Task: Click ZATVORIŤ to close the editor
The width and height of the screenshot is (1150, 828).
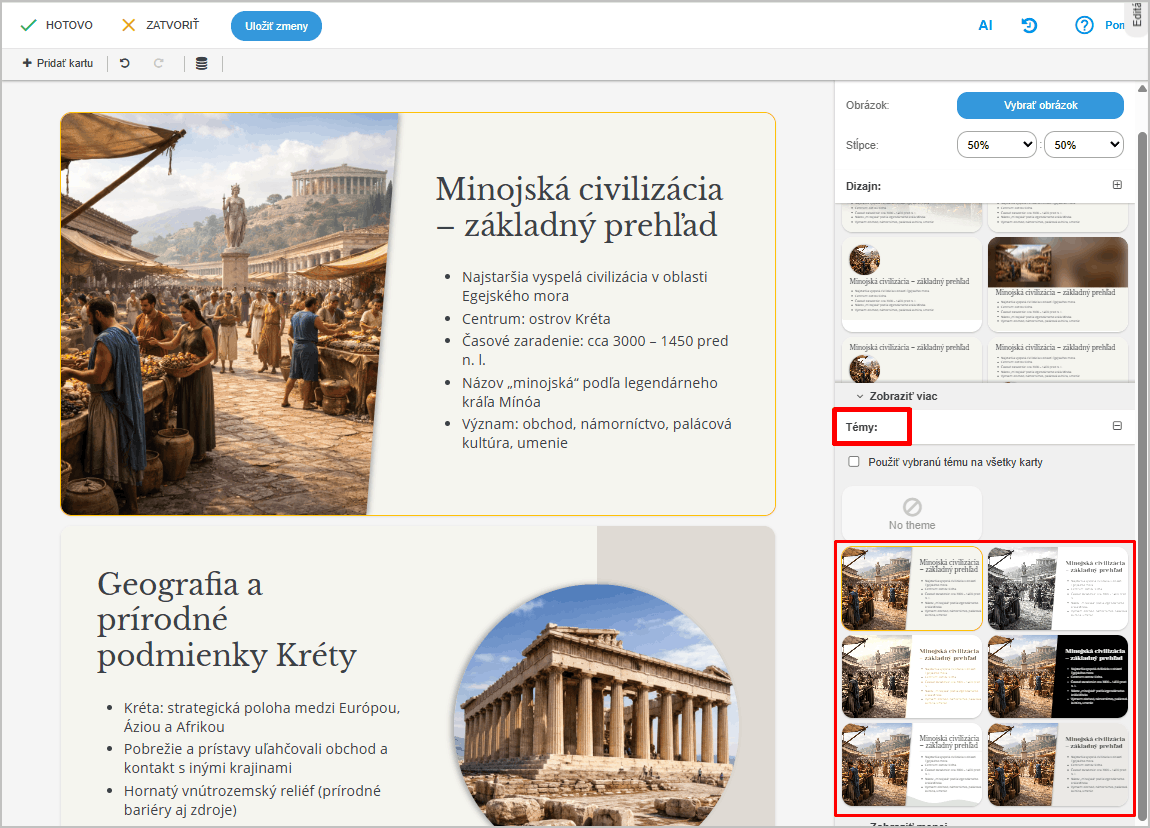Action: coord(160,25)
